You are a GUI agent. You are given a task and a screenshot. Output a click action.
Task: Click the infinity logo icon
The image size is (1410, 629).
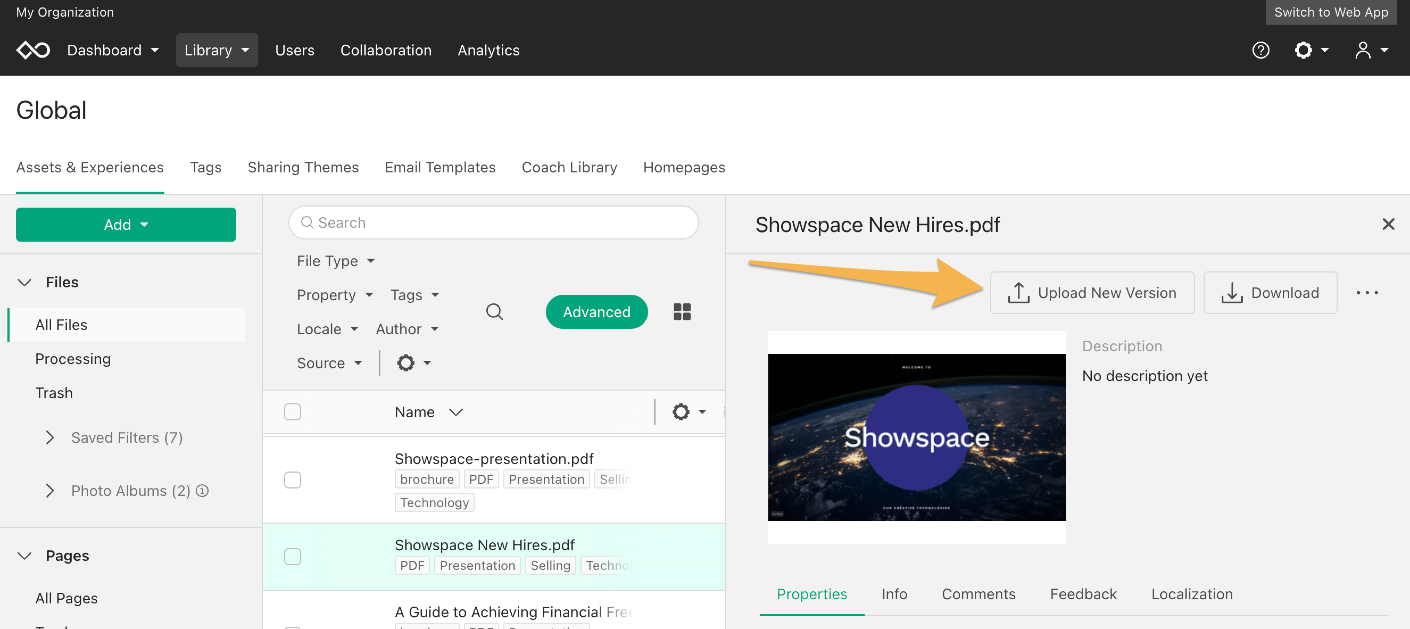(33, 50)
